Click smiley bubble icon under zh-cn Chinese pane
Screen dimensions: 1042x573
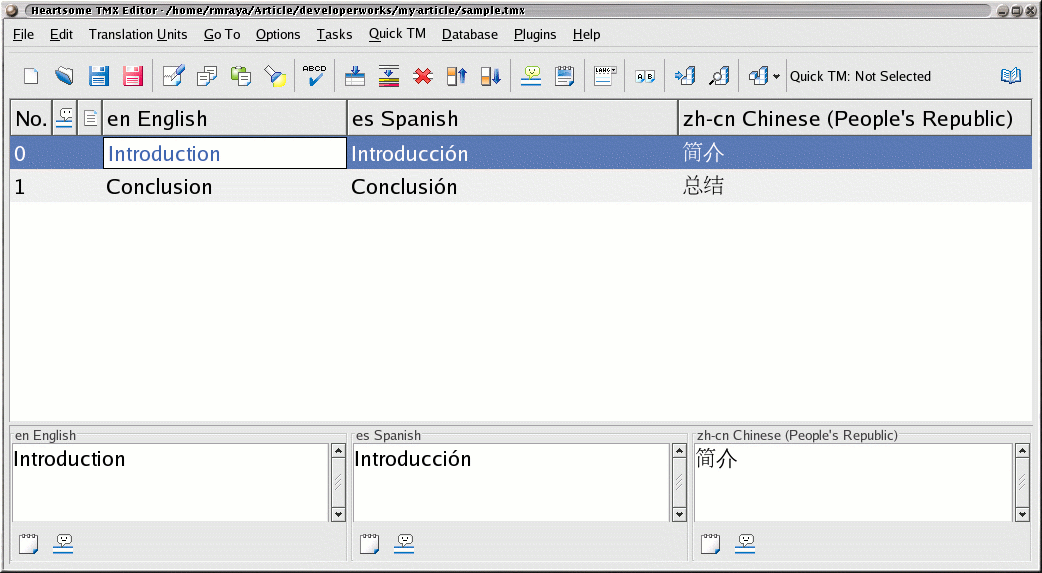pyautogui.click(x=745, y=544)
